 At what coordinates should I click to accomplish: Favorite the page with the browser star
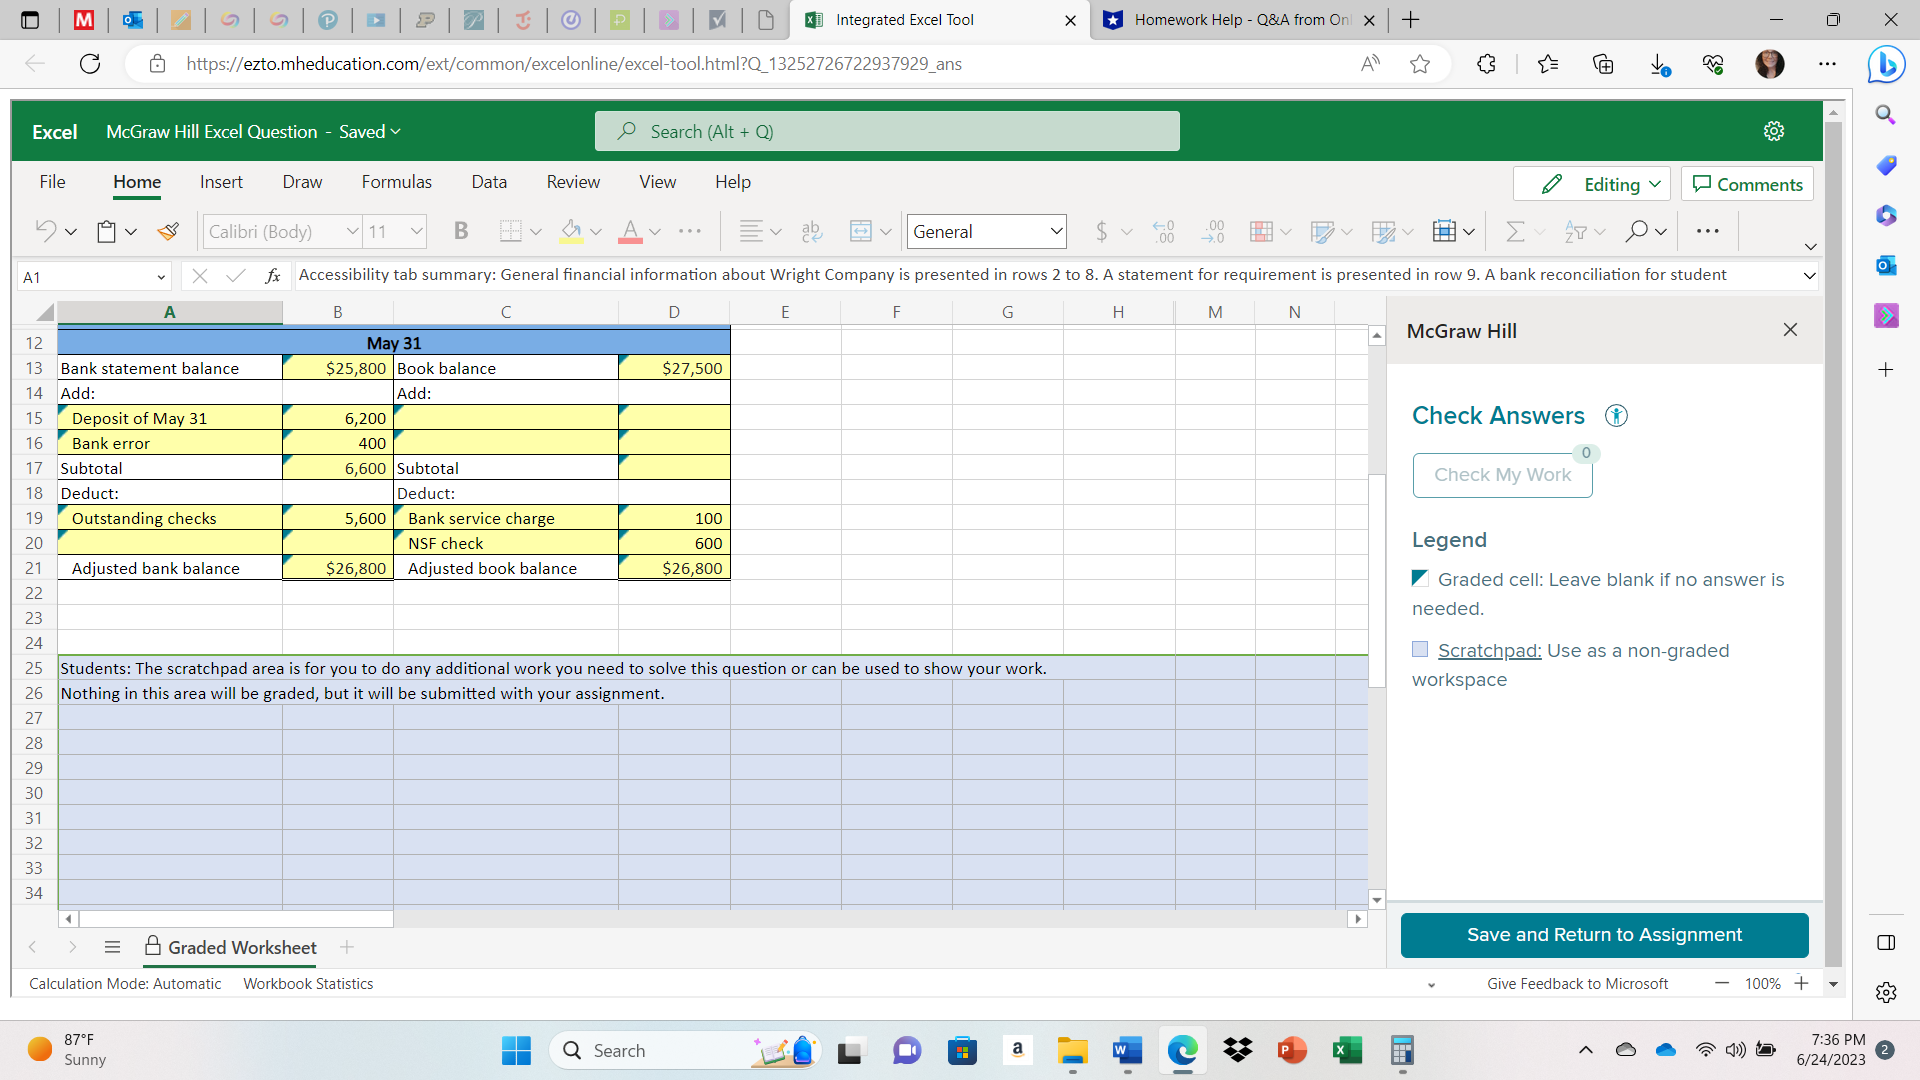[1421, 63]
